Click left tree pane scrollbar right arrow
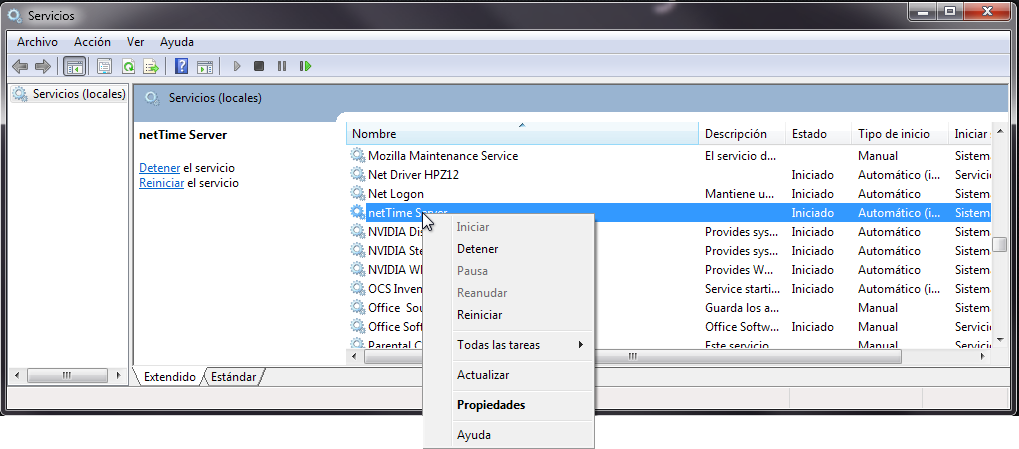This screenshot has height=449, width=1019. [x=118, y=376]
